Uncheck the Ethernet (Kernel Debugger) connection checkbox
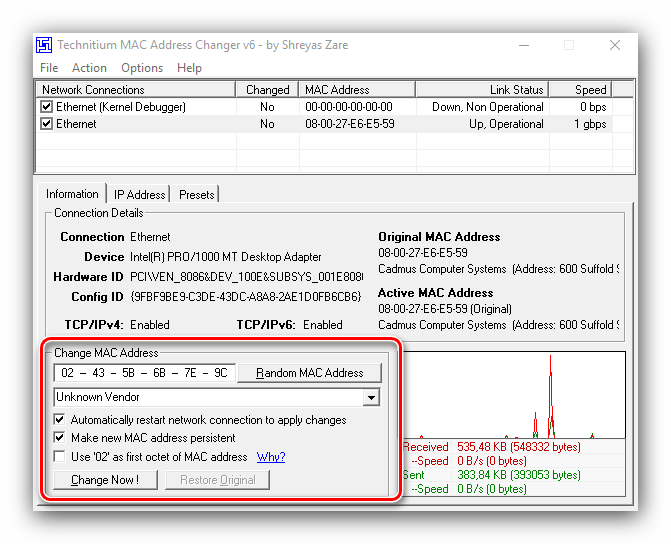 pyautogui.click(x=46, y=107)
